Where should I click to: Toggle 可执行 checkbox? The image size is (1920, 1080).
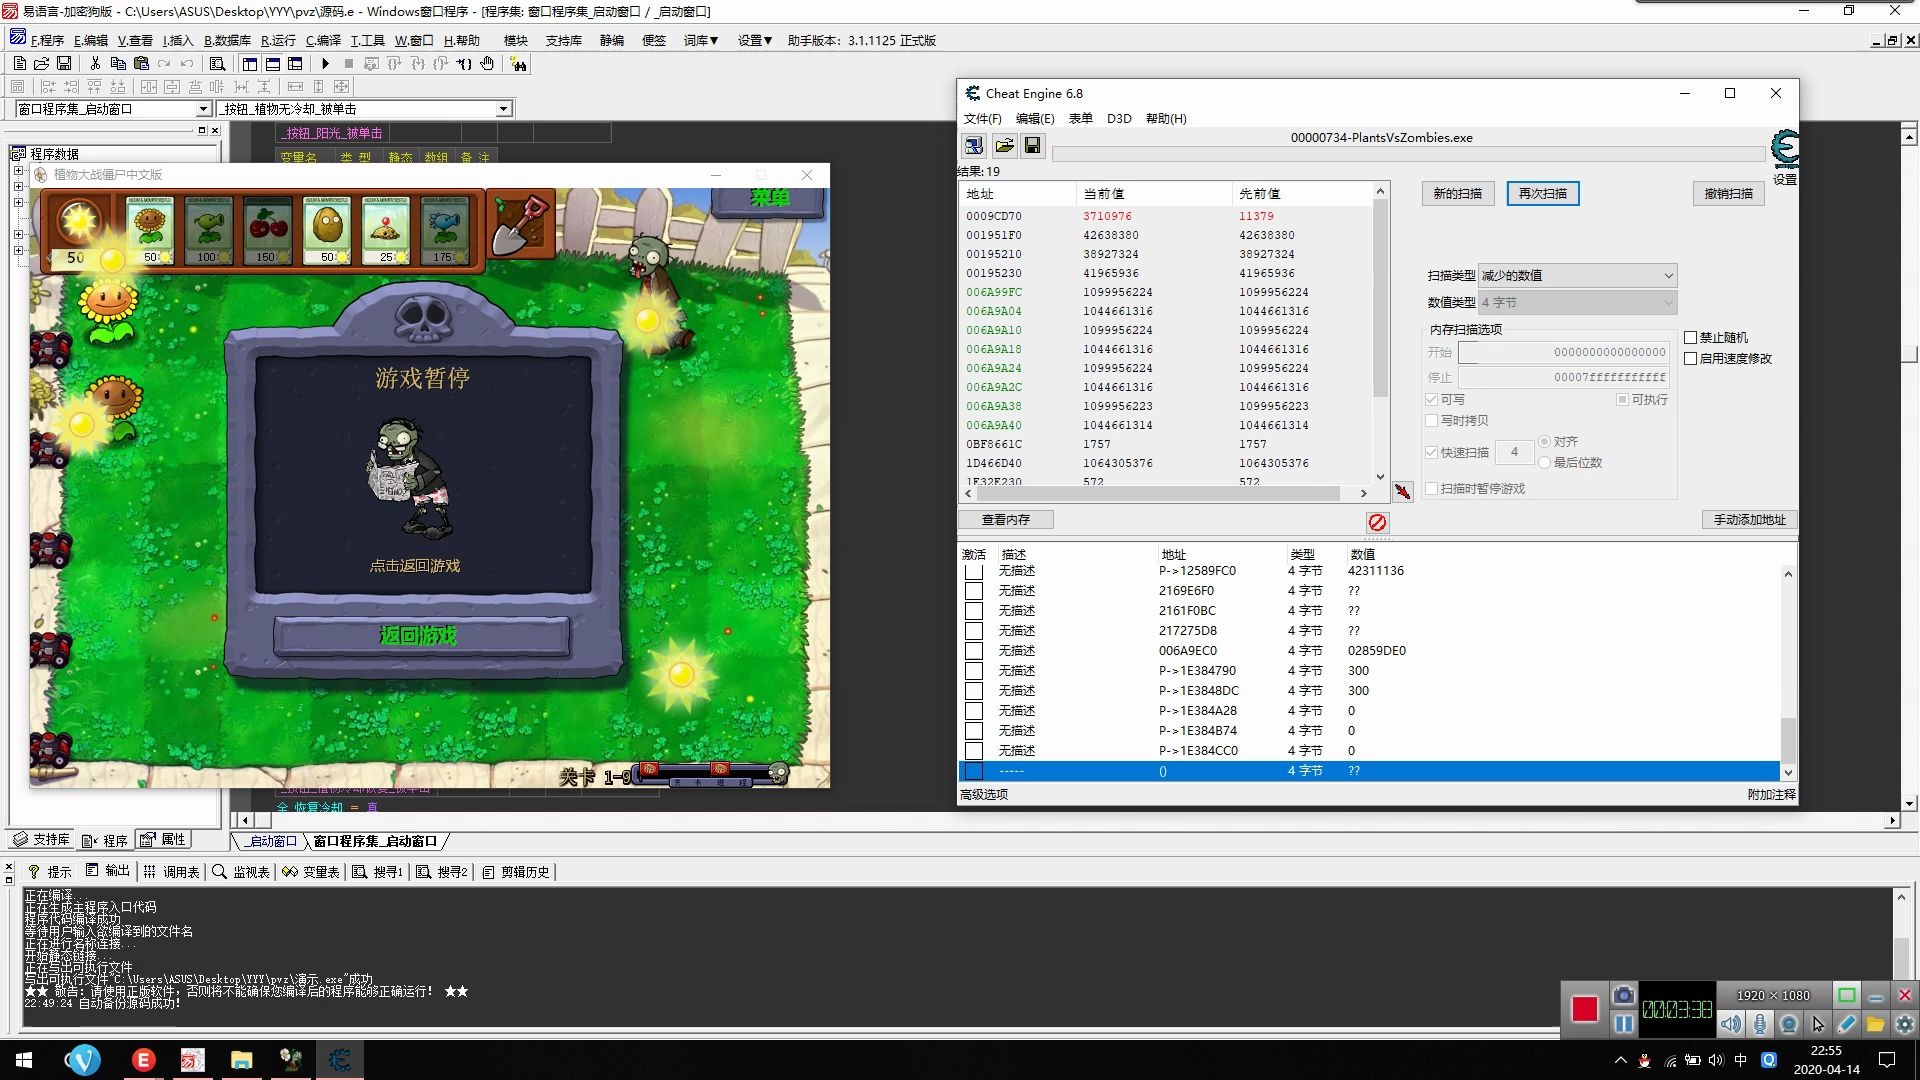pos(1623,399)
